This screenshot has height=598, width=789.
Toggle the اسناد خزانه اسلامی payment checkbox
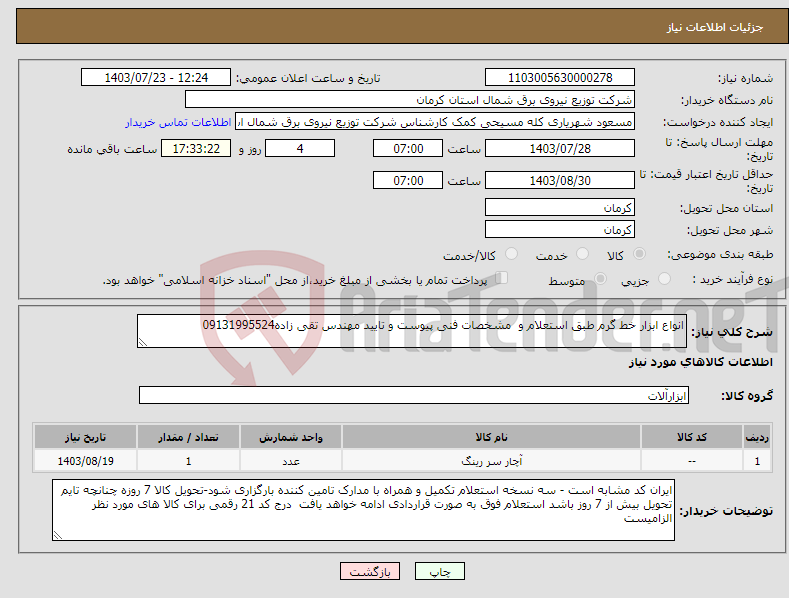point(501,278)
